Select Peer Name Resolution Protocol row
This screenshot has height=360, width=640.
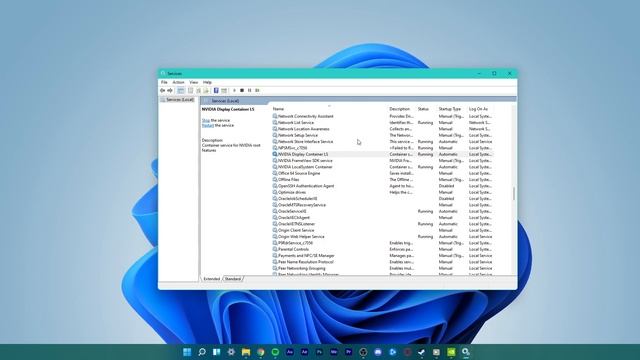tap(382, 262)
